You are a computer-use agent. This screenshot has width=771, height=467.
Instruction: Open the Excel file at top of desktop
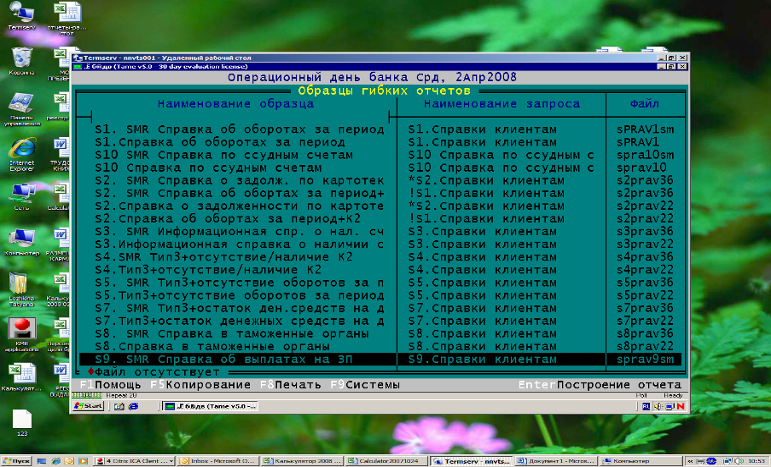(67, 16)
